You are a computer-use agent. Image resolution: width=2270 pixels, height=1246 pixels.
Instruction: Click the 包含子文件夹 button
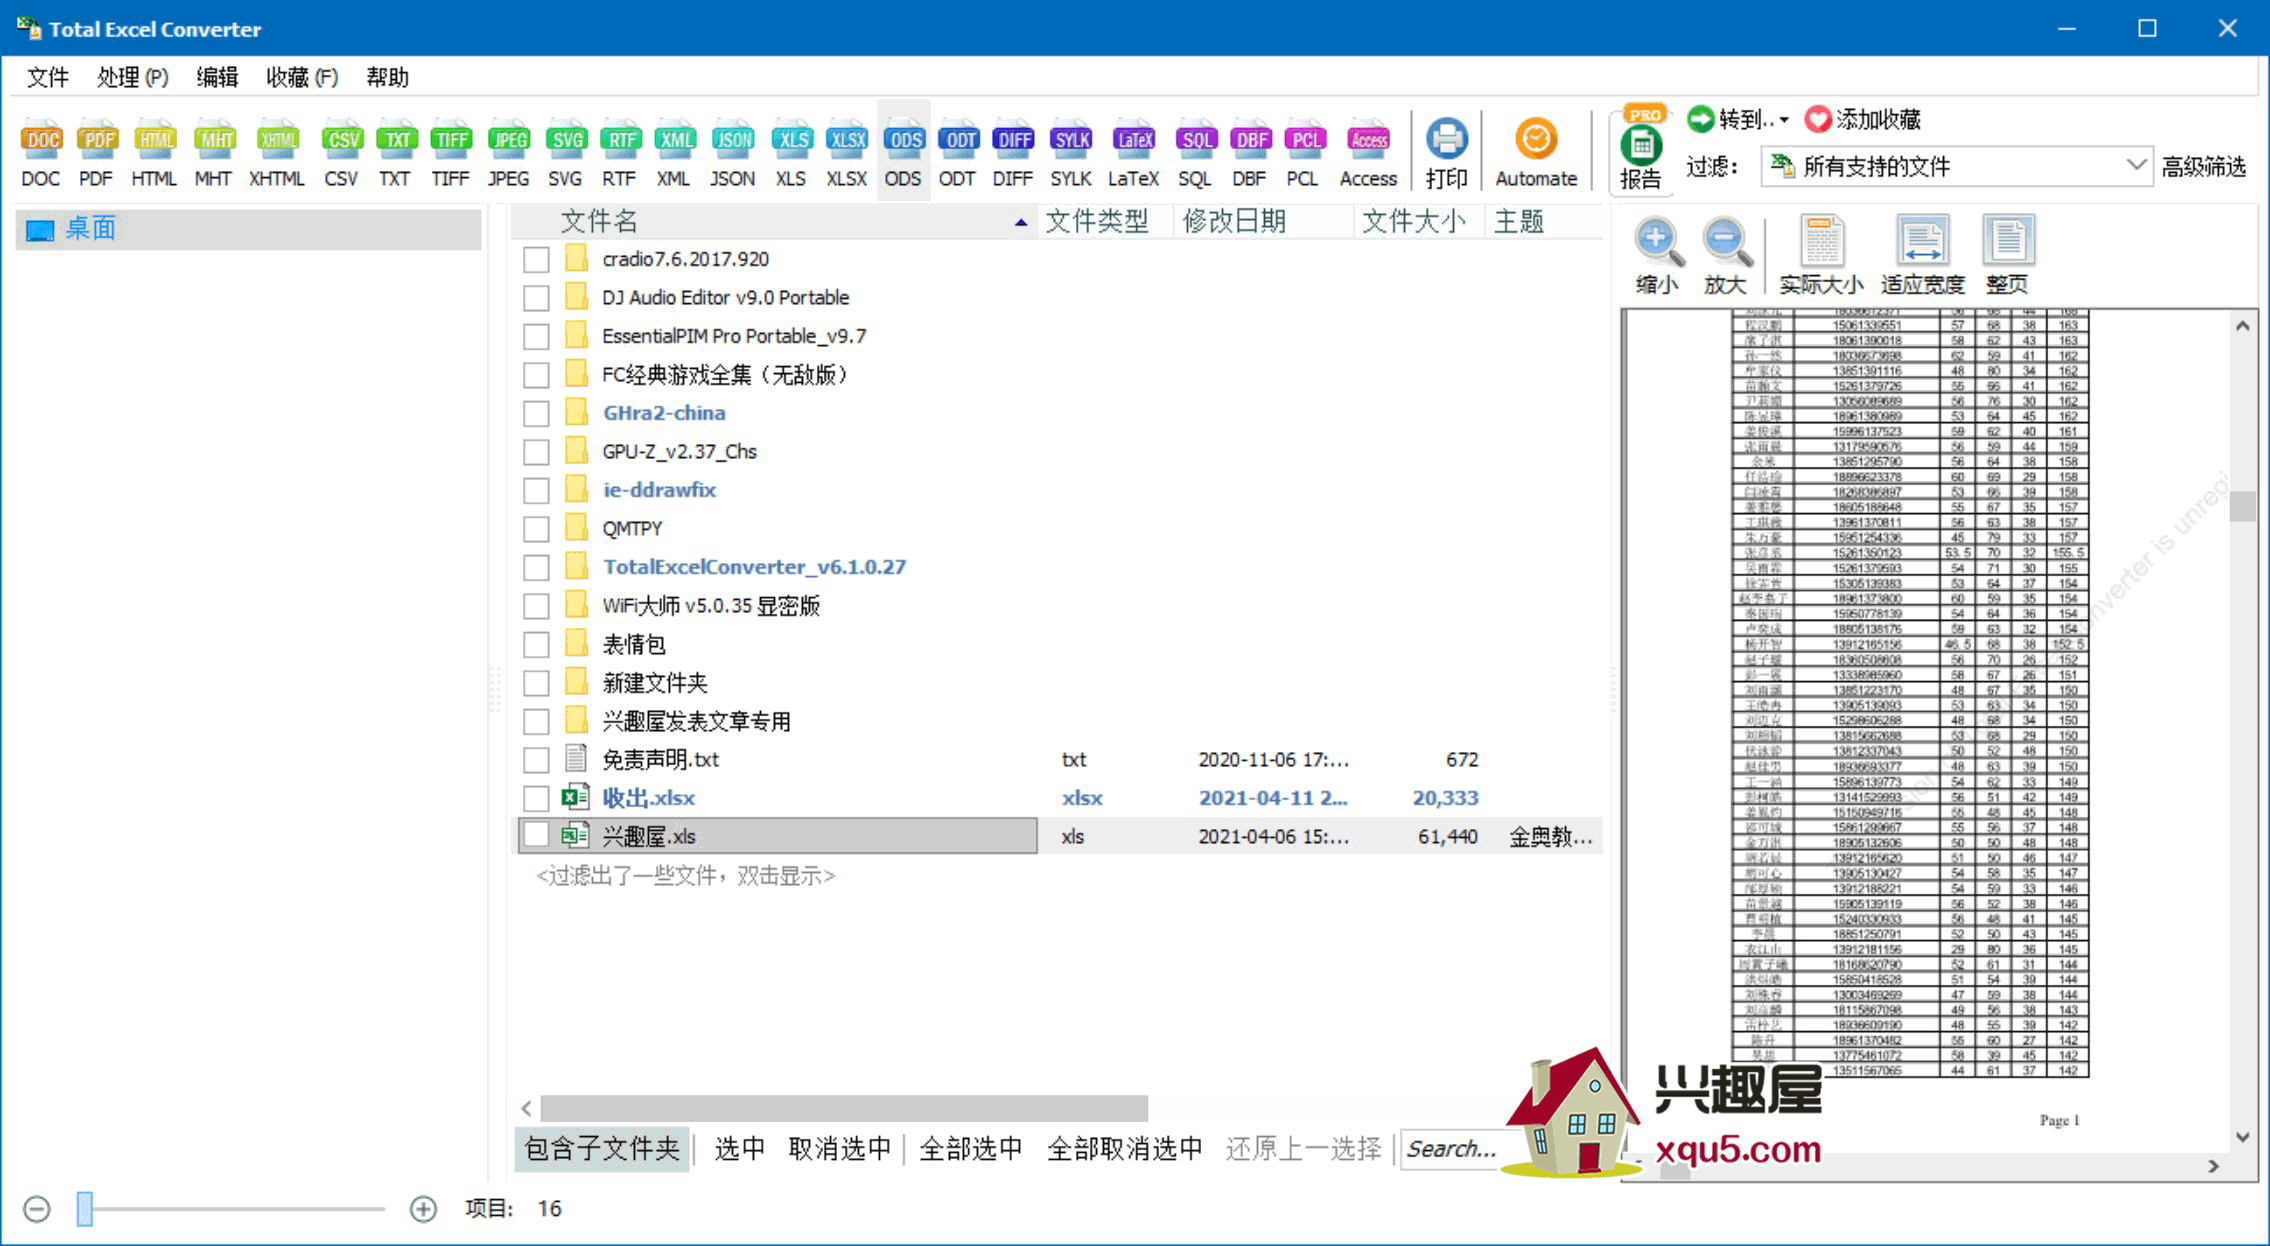pos(602,1149)
